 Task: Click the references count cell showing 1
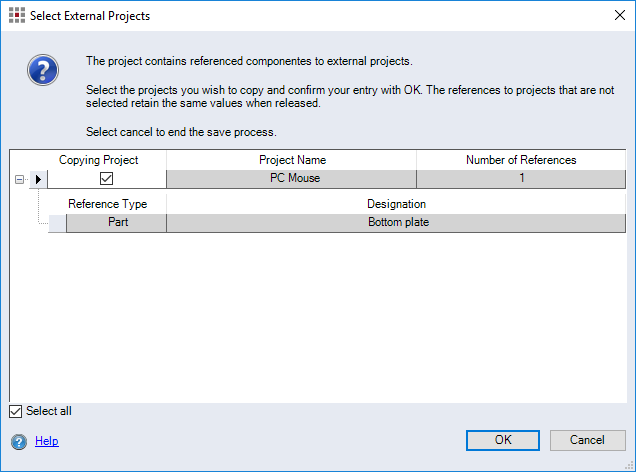click(520, 179)
